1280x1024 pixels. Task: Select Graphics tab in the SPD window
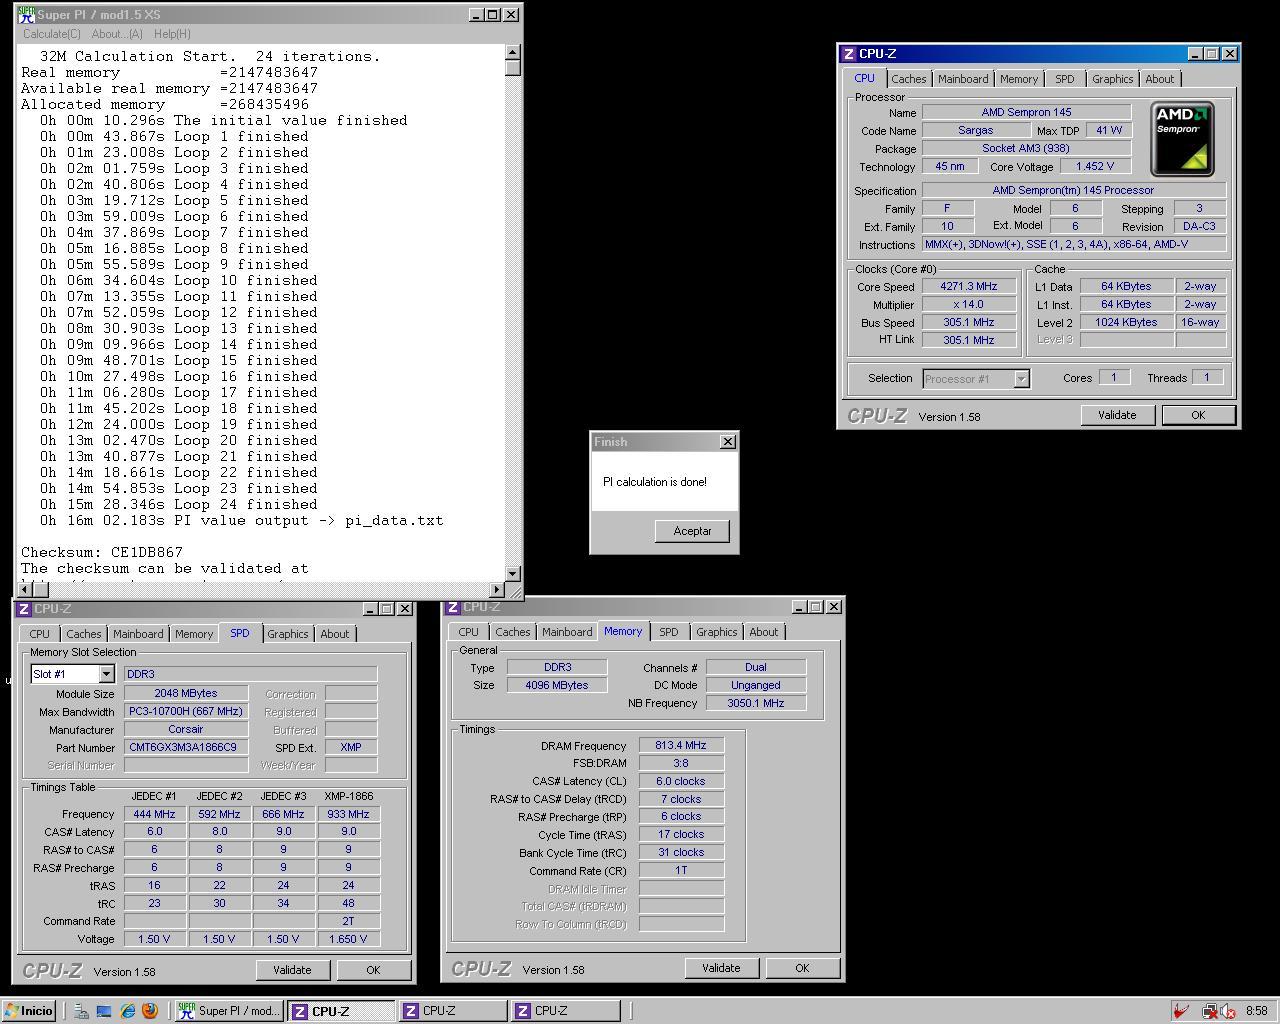288,634
